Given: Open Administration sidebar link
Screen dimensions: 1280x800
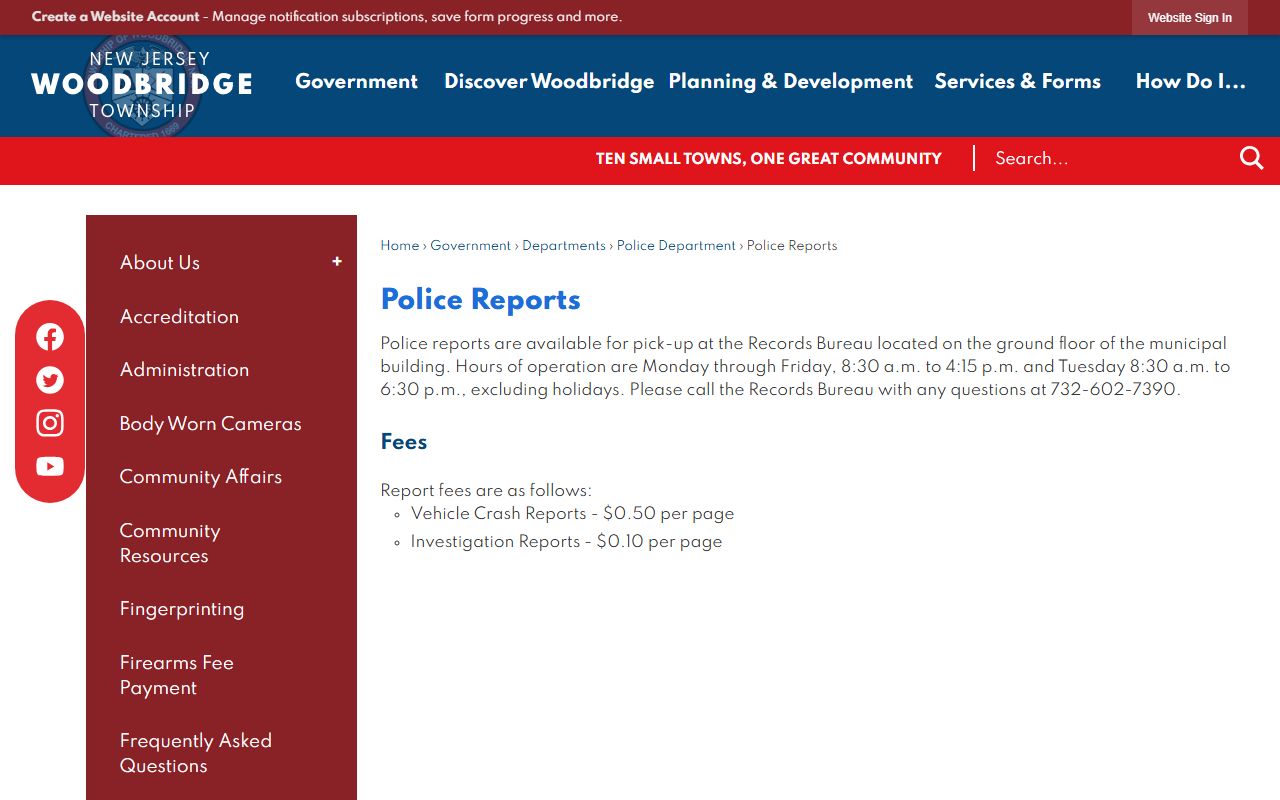Looking at the screenshot, I should pyautogui.click(x=184, y=370).
